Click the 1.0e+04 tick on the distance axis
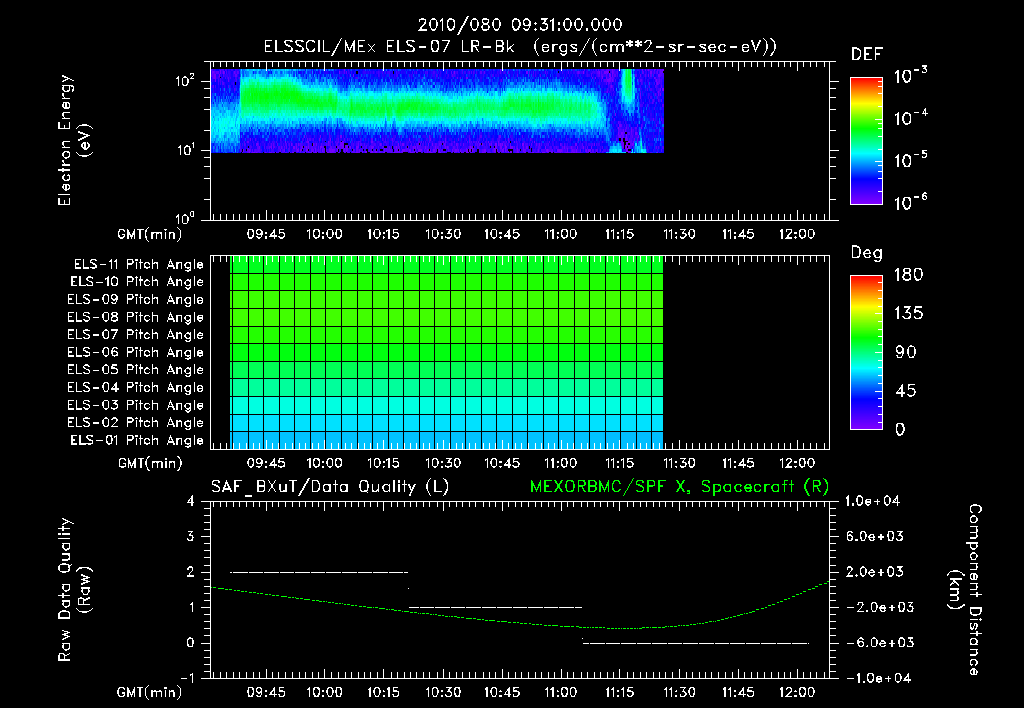1024x708 pixels. point(872,501)
